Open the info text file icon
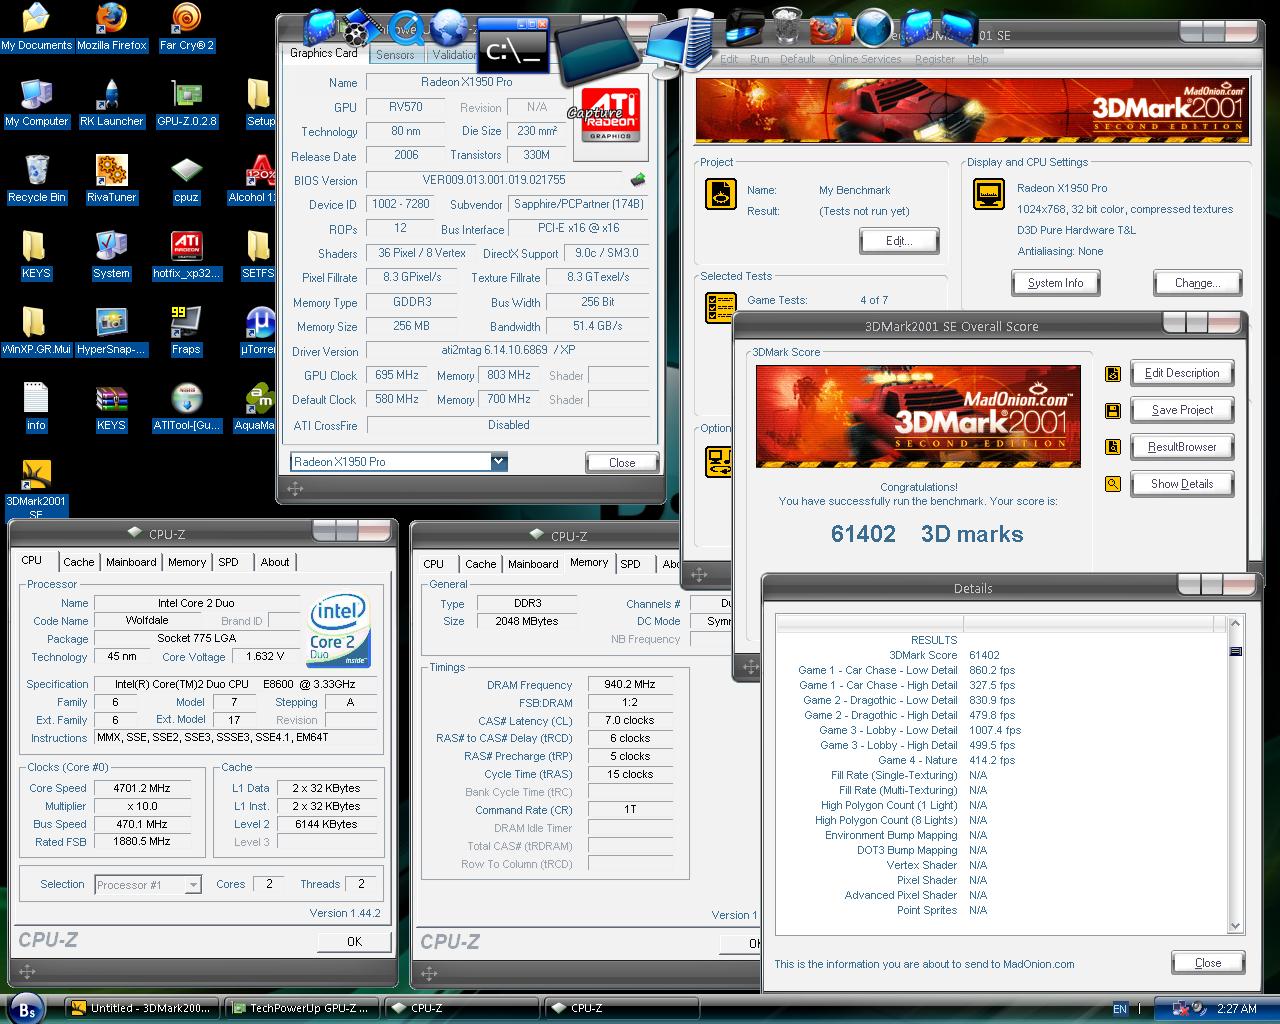Viewport: 1280px width, 1024px height. (x=36, y=407)
